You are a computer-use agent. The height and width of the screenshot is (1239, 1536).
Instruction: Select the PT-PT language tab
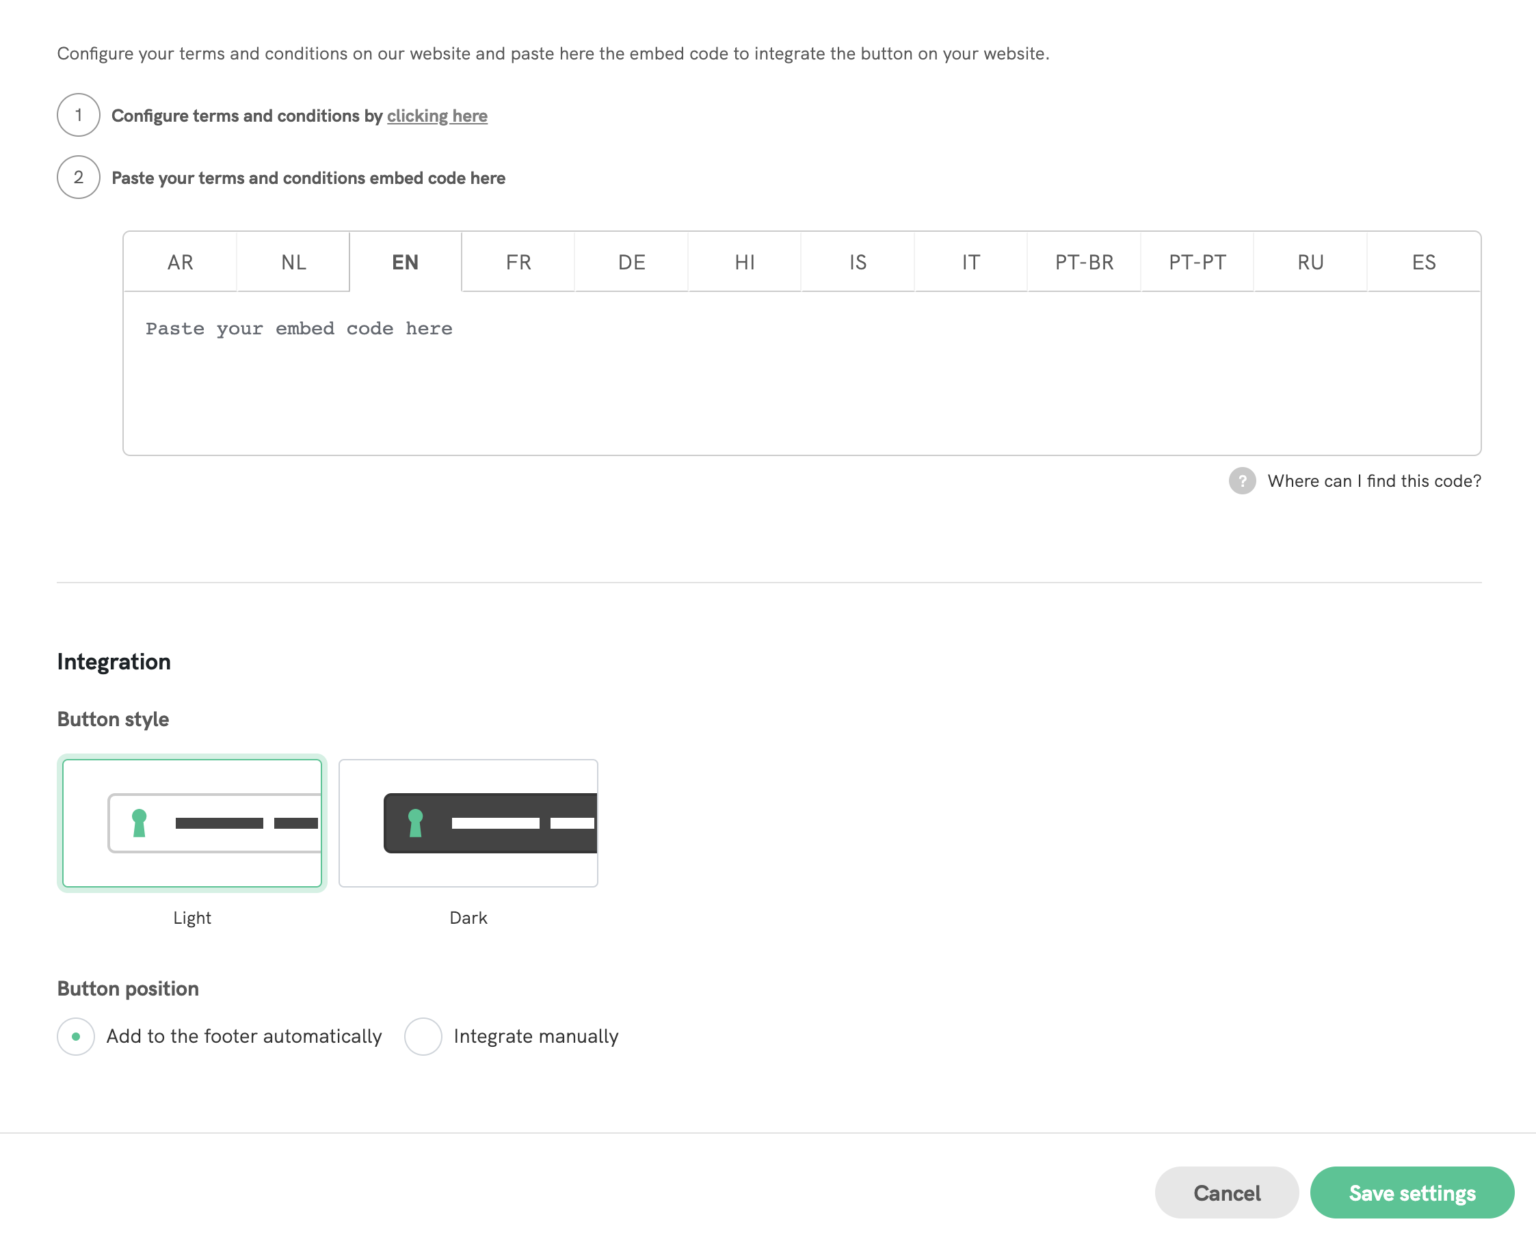(x=1197, y=262)
